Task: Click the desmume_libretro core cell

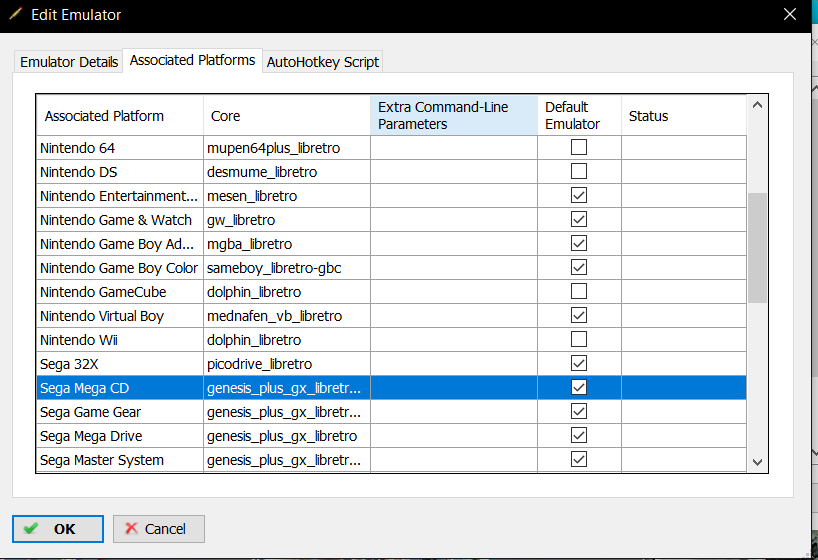Action: pos(286,172)
